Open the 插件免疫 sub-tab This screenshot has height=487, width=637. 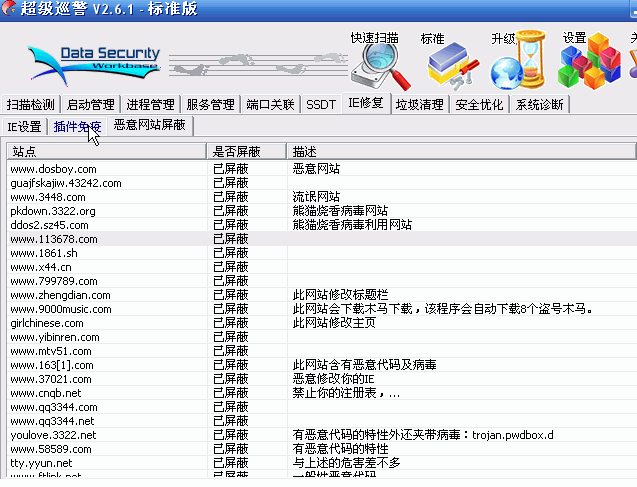77,126
